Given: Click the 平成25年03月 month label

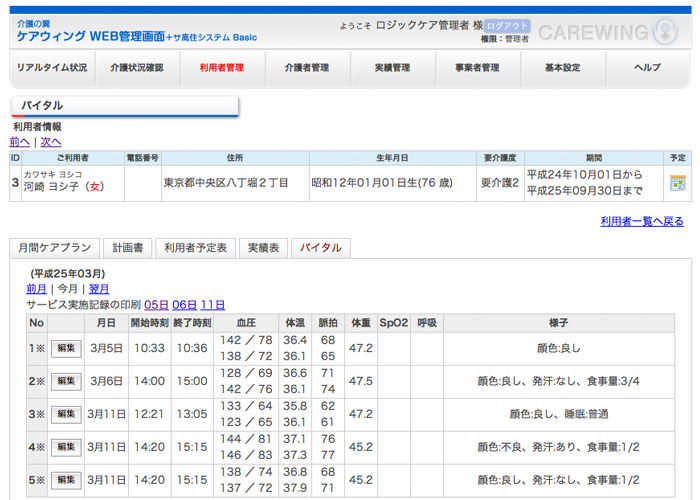Looking at the screenshot, I should (68, 274).
